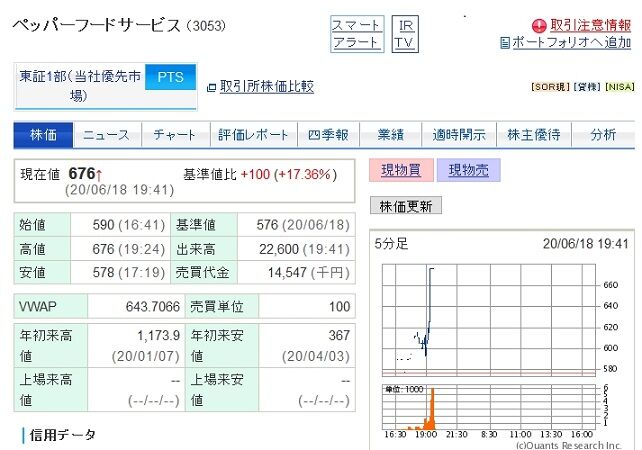Click the 始値 value 590 (16:41)
642x450 pixels.
pos(129,225)
